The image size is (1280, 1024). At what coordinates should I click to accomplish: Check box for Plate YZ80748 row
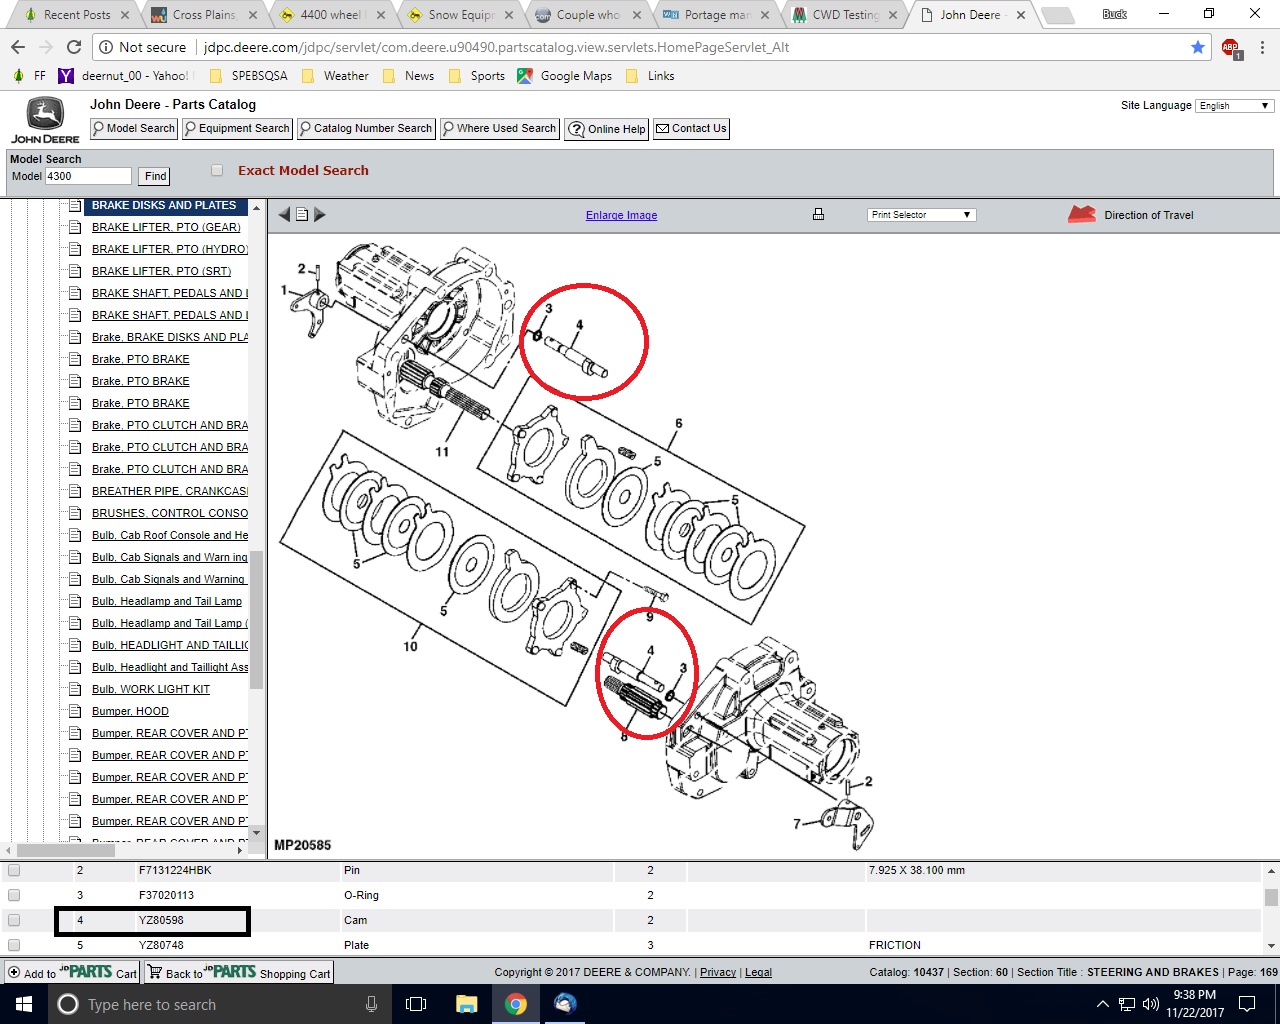(14, 945)
